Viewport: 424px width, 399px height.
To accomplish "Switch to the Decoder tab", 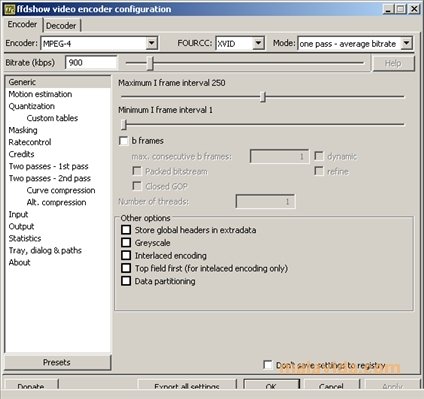I will click(x=61, y=26).
